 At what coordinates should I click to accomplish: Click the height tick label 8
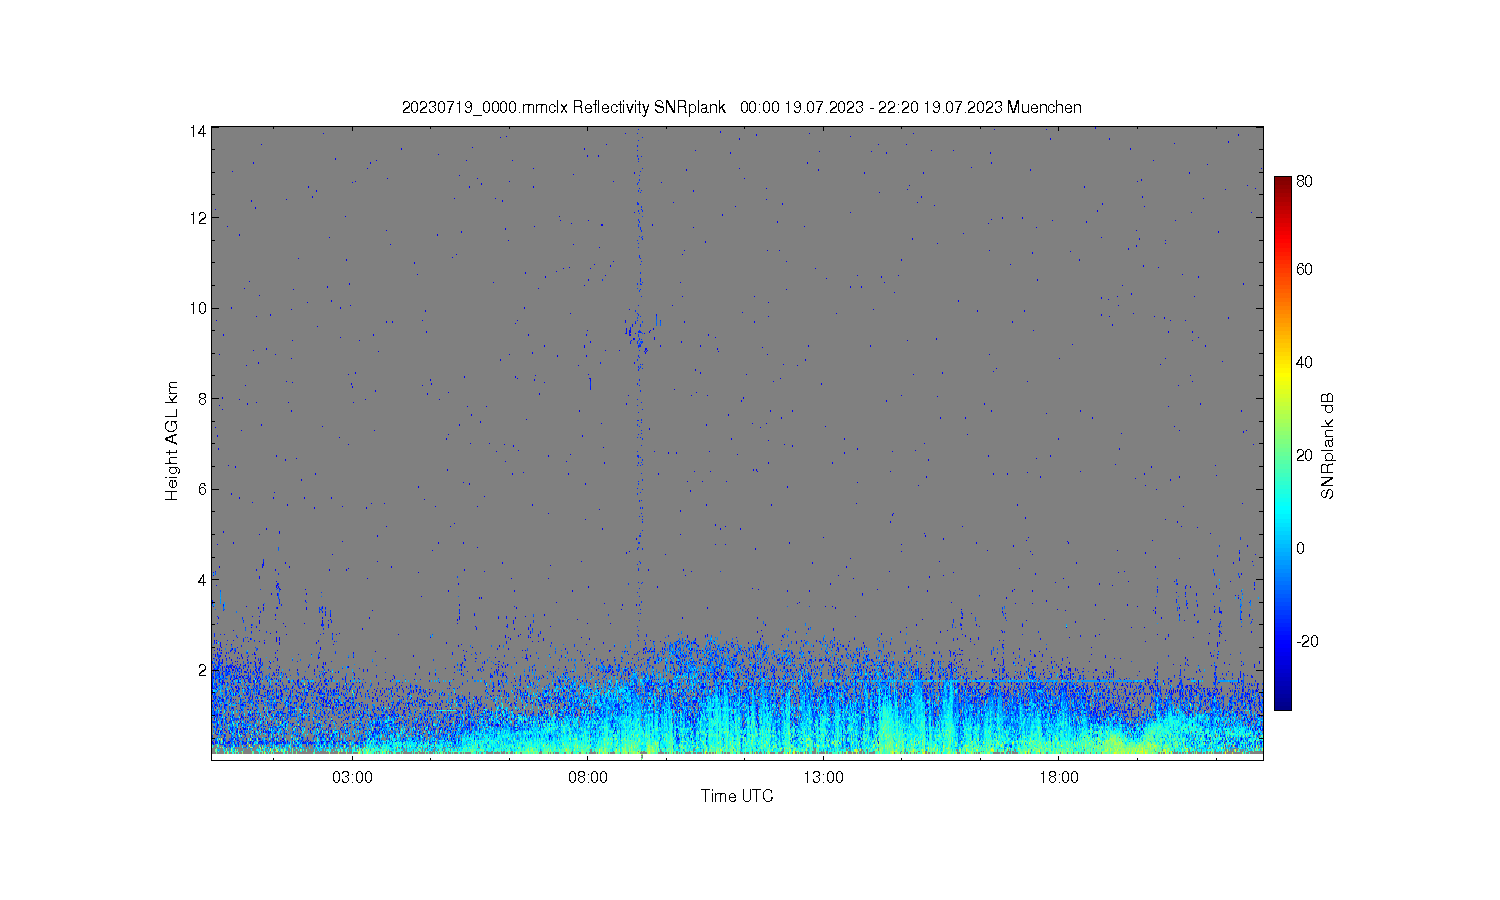202,398
